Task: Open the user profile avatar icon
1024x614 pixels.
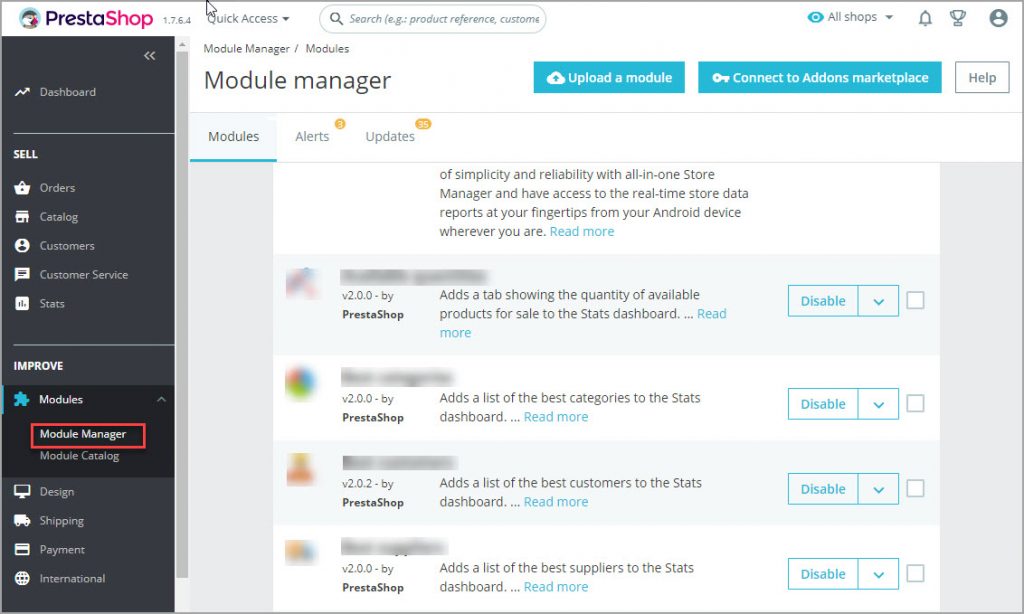Action: [997, 18]
